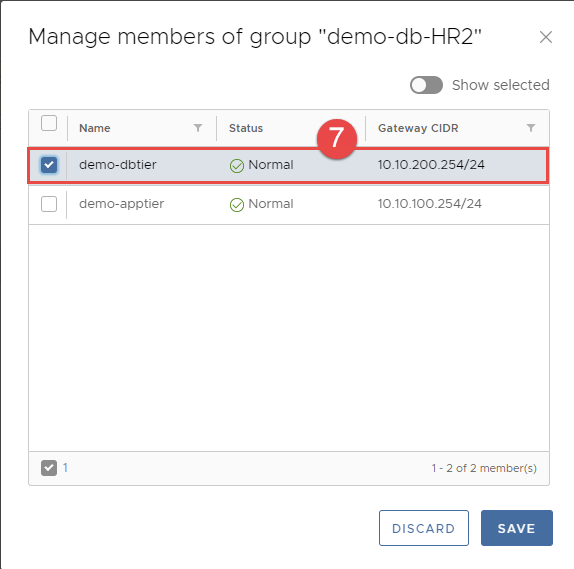574x569 pixels.
Task: Select the demo-apptier row name
Action: (x=122, y=204)
